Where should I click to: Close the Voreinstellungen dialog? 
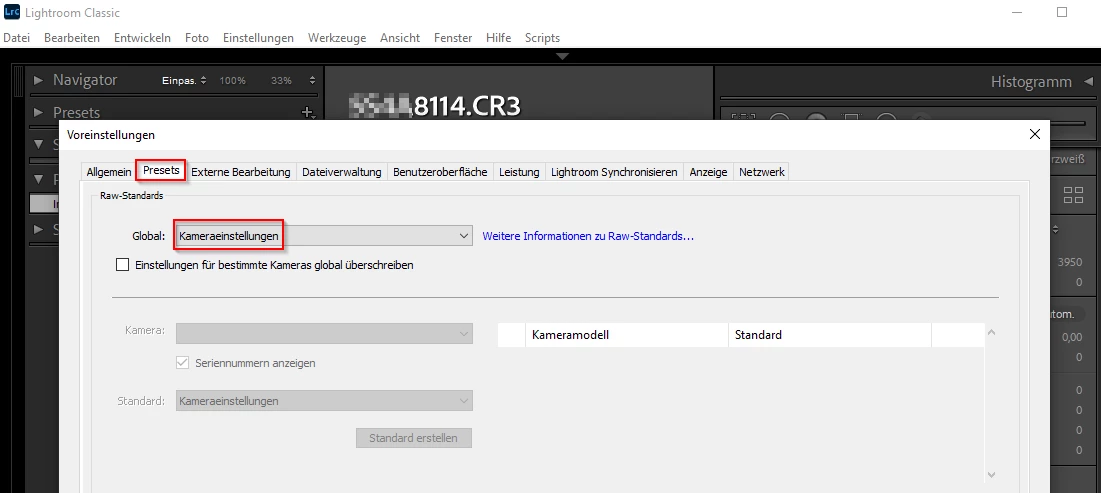coord(1034,134)
